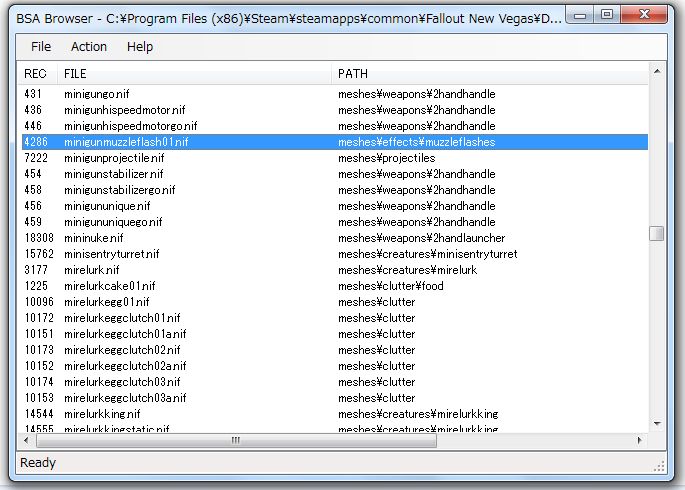
Task: Select file mirelurkeggclutch01.nif
Action: click(122, 318)
